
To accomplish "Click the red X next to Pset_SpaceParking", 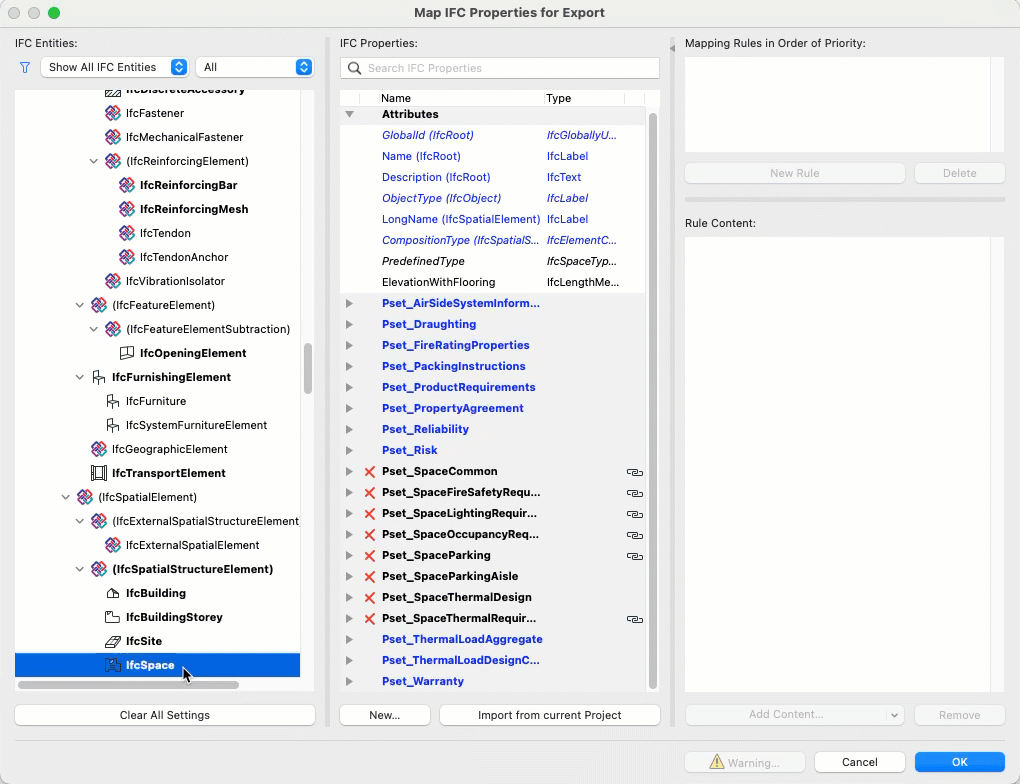I will [370, 555].
